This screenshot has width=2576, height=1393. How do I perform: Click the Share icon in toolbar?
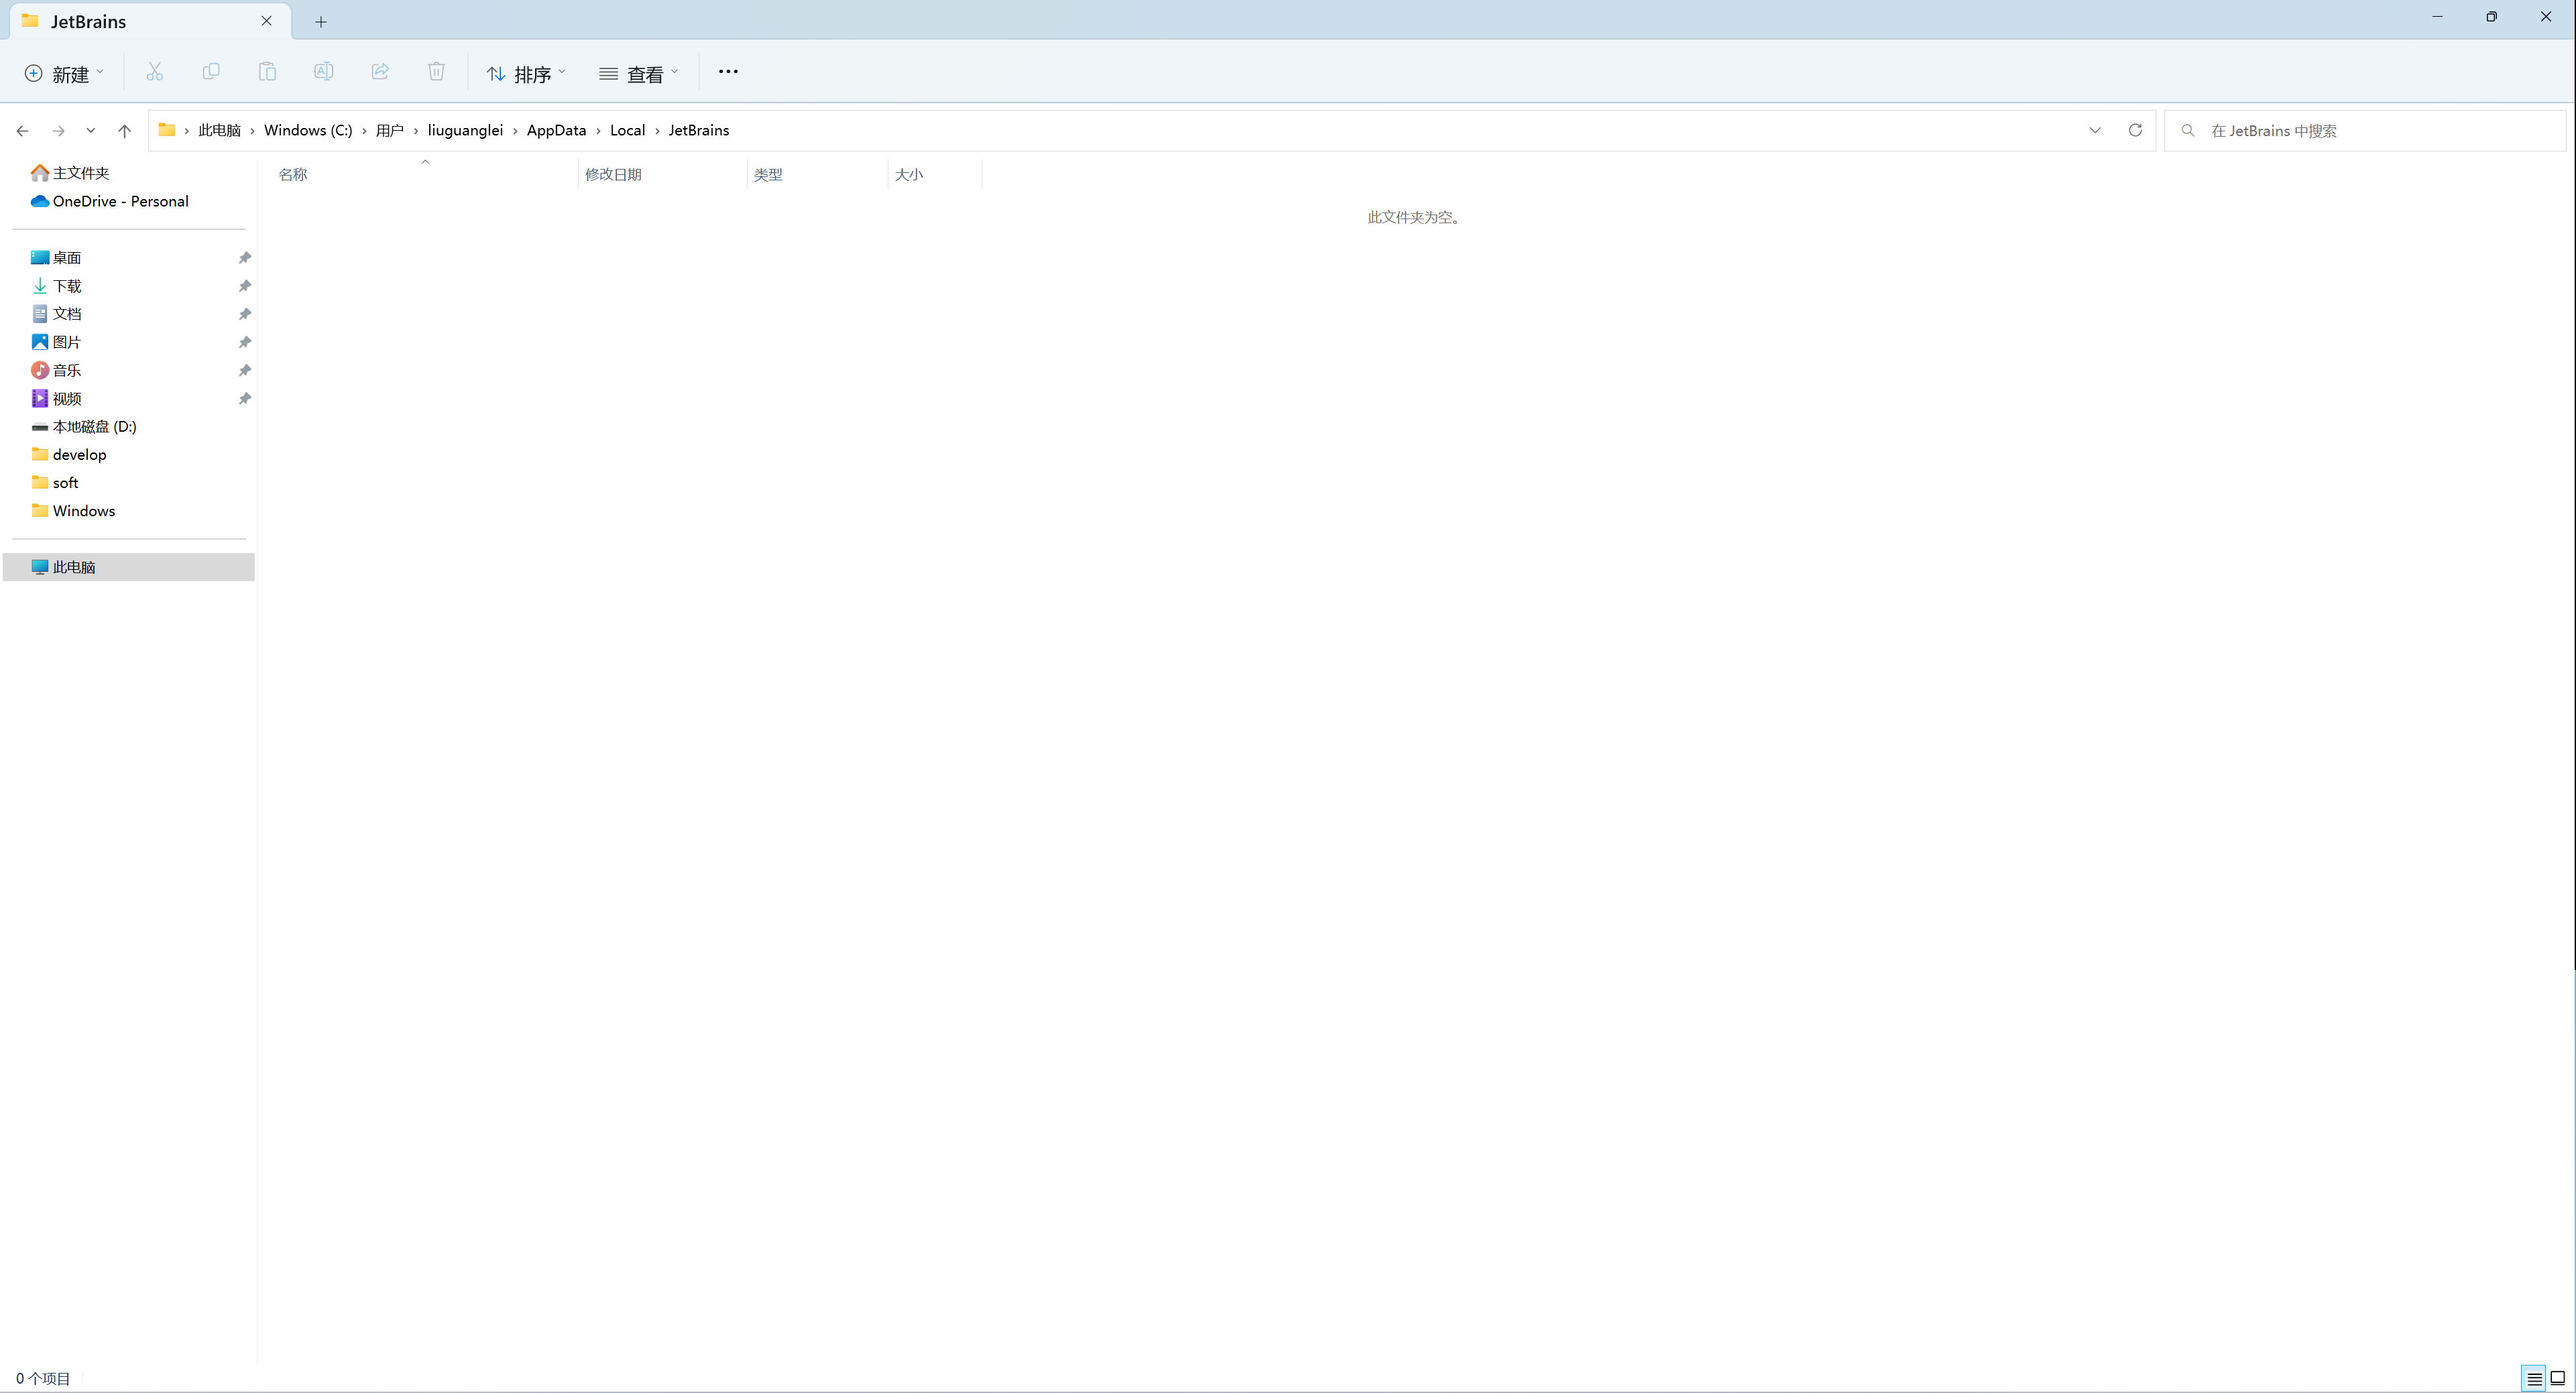tap(380, 72)
